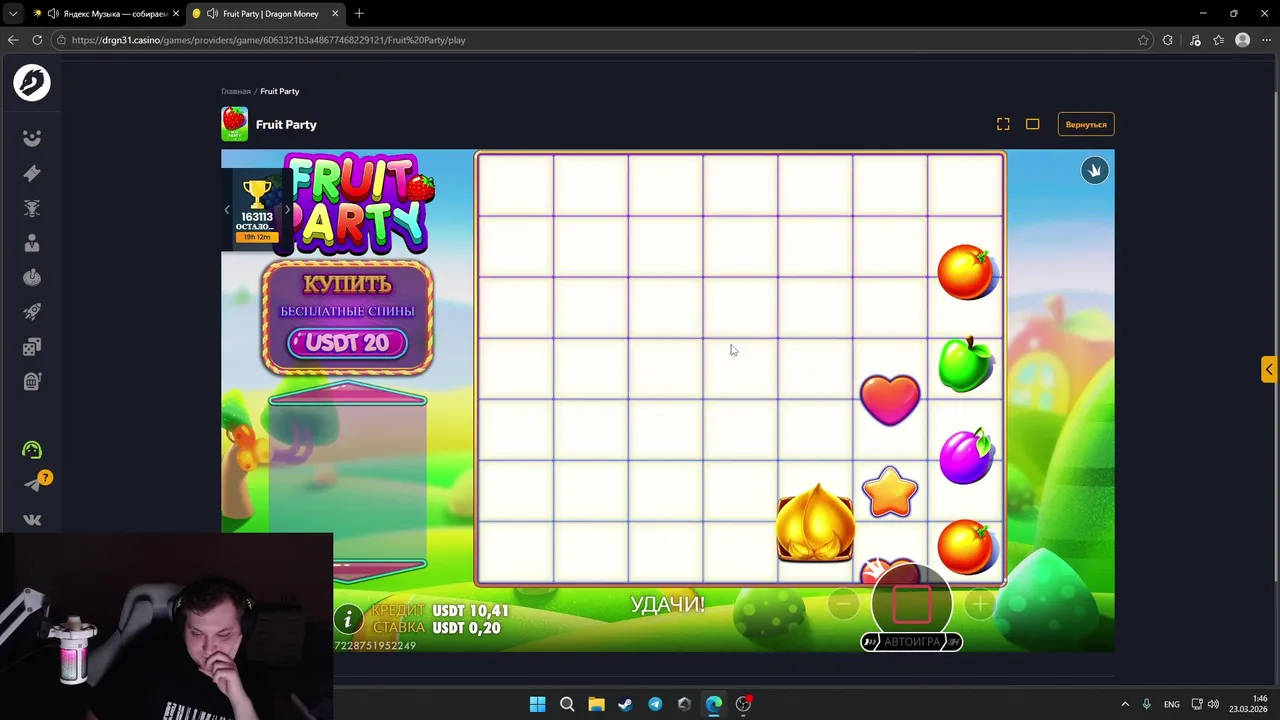
Task: Click the page vertical scrollbar
Action: point(1275,335)
